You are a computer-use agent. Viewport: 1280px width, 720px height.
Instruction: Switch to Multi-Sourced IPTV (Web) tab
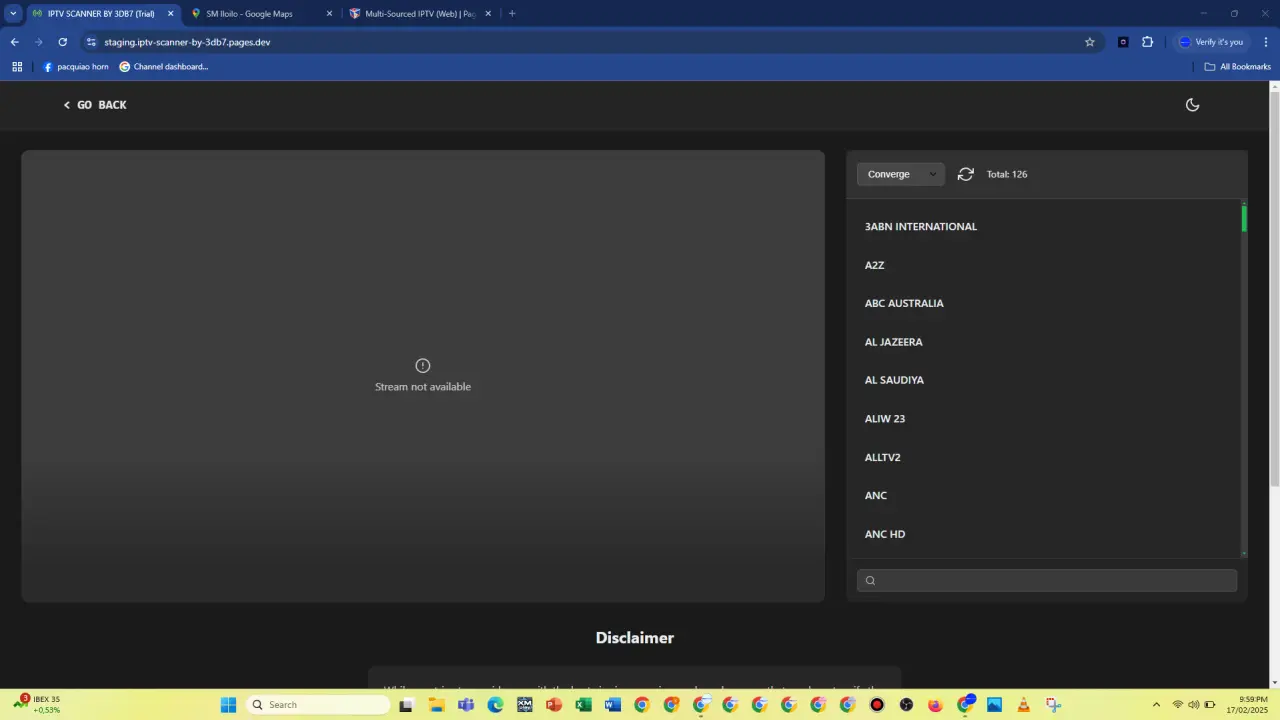pyautogui.click(x=419, y=14)
